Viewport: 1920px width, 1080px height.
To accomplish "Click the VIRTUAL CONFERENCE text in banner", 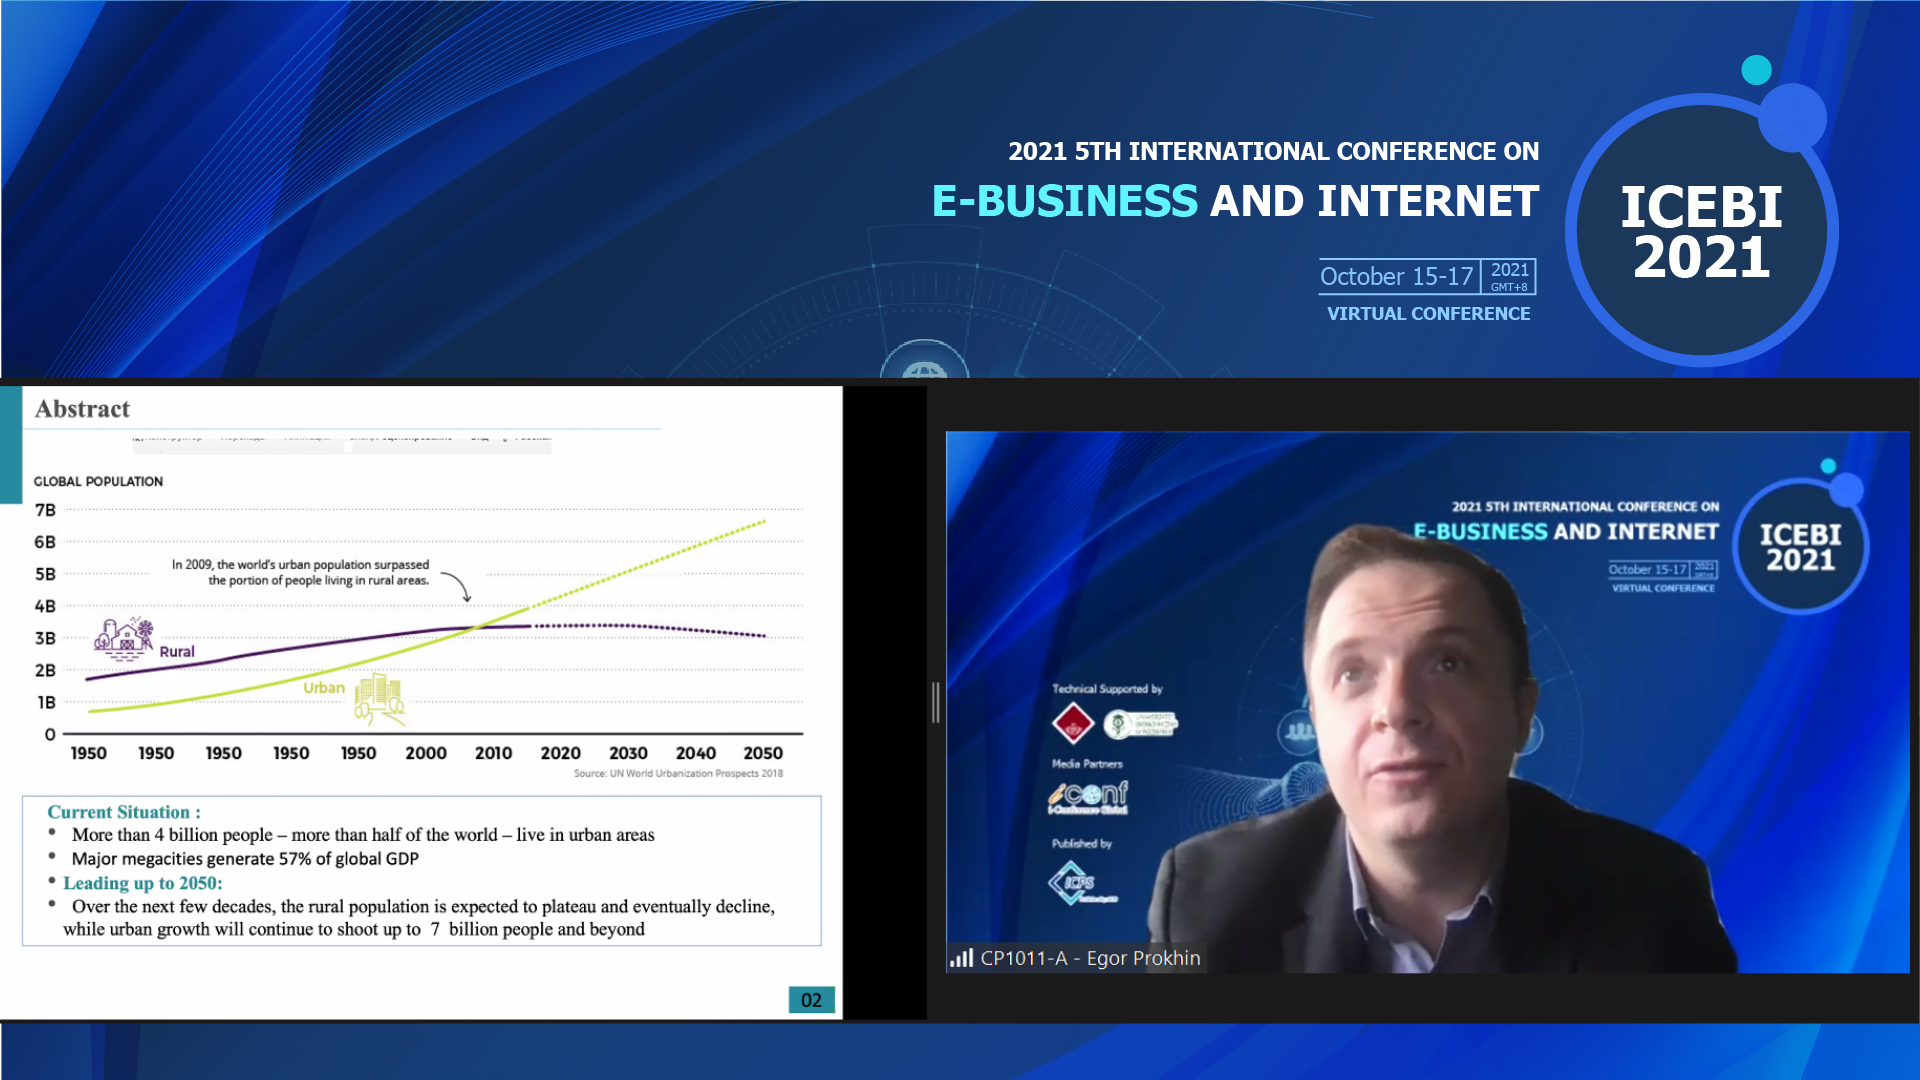I will [1428, 313].
